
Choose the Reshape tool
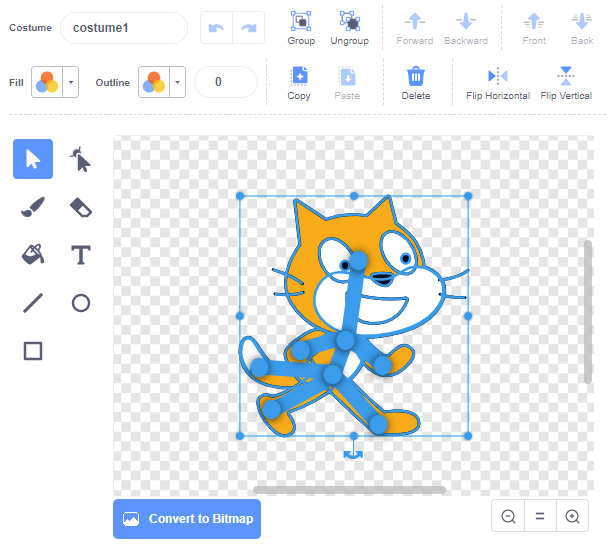coord(80,159)
